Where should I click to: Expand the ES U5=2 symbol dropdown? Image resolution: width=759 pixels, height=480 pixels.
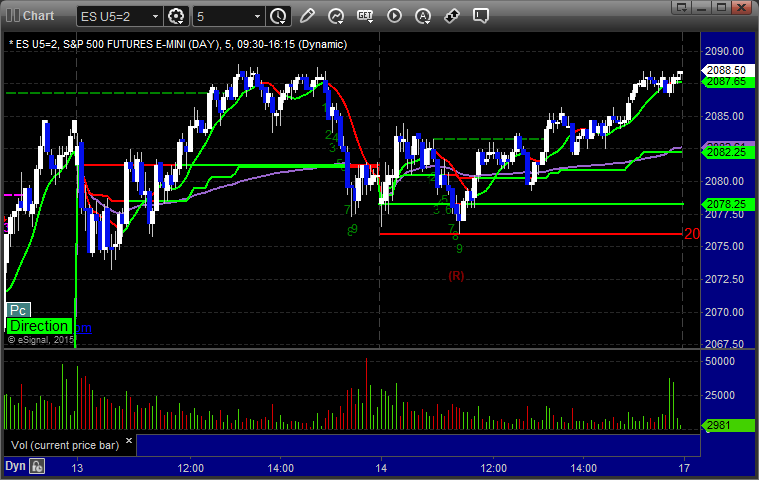pyautogui.click(x=155, y=16)
